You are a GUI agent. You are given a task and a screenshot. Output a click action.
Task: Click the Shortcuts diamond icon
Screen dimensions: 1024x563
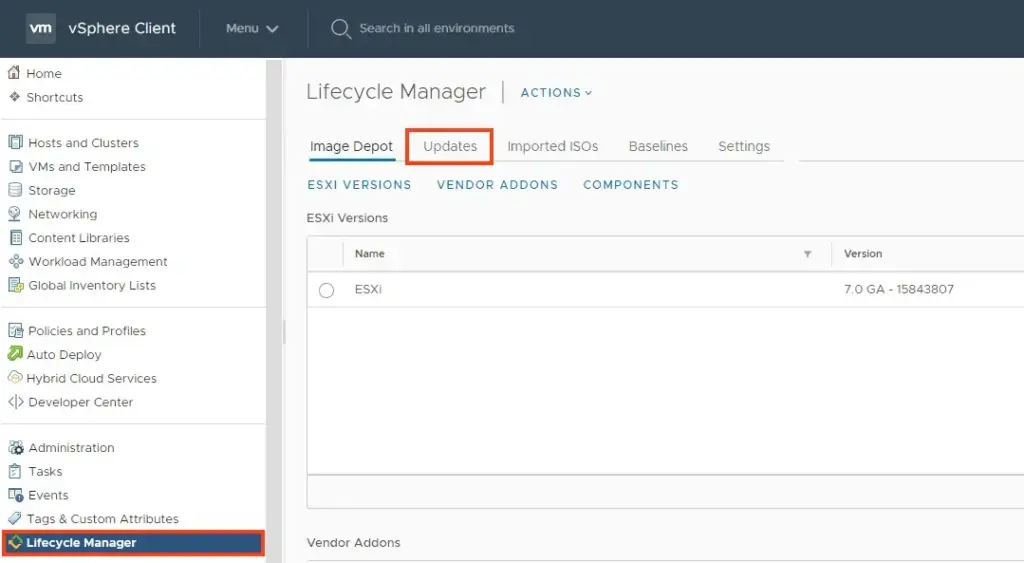click(x=14, y=97)
